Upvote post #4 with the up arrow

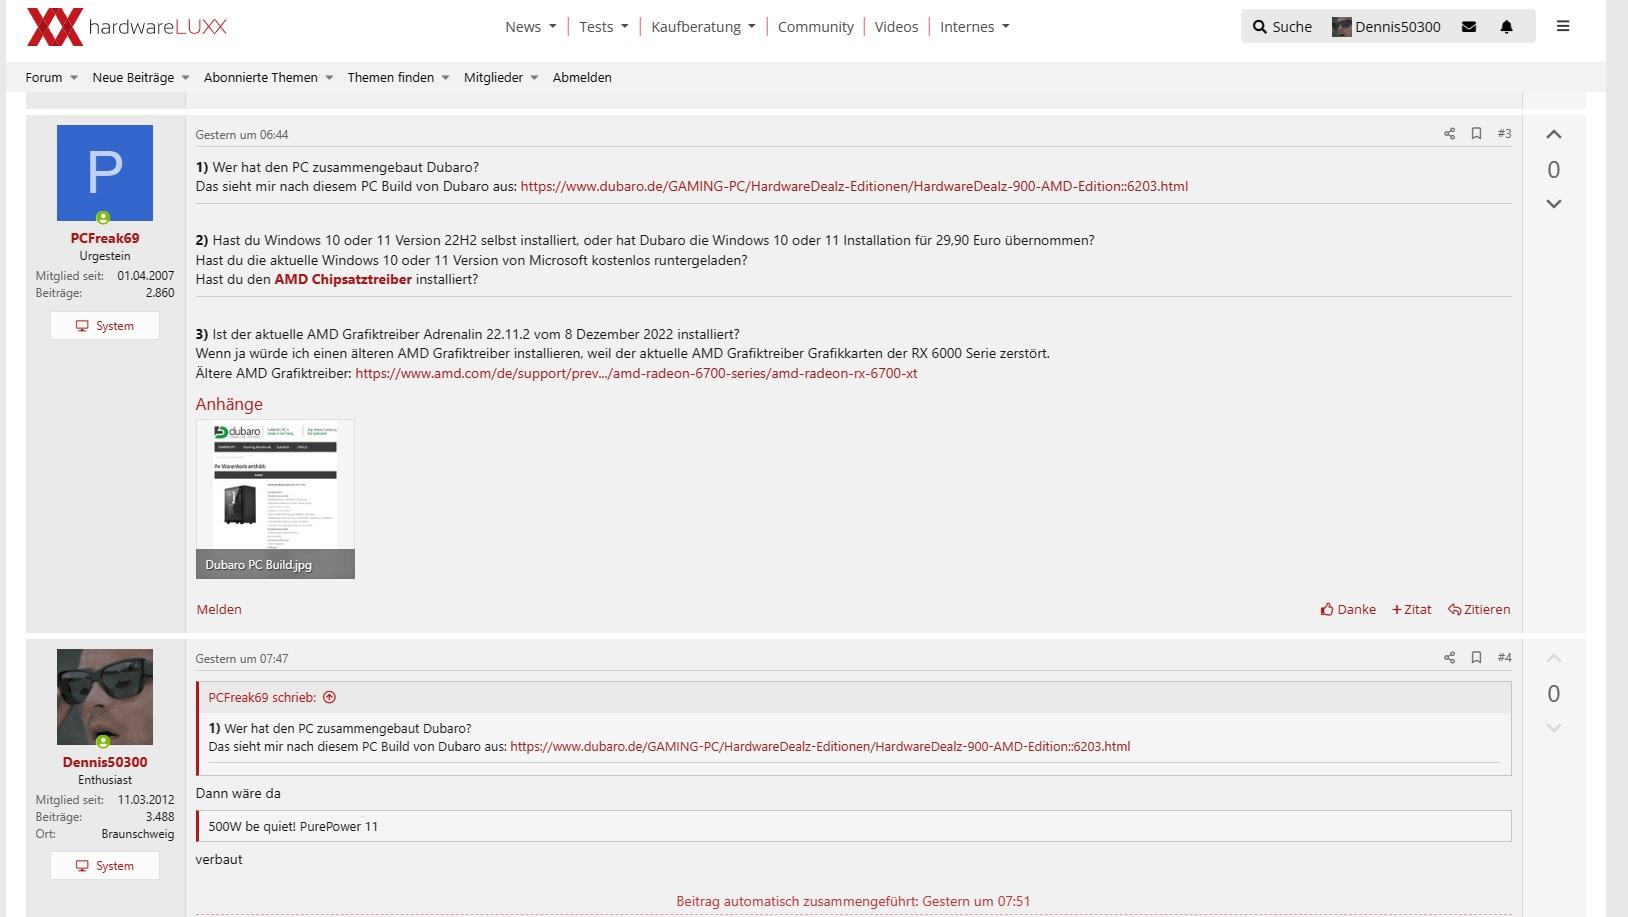point(1553,658)
